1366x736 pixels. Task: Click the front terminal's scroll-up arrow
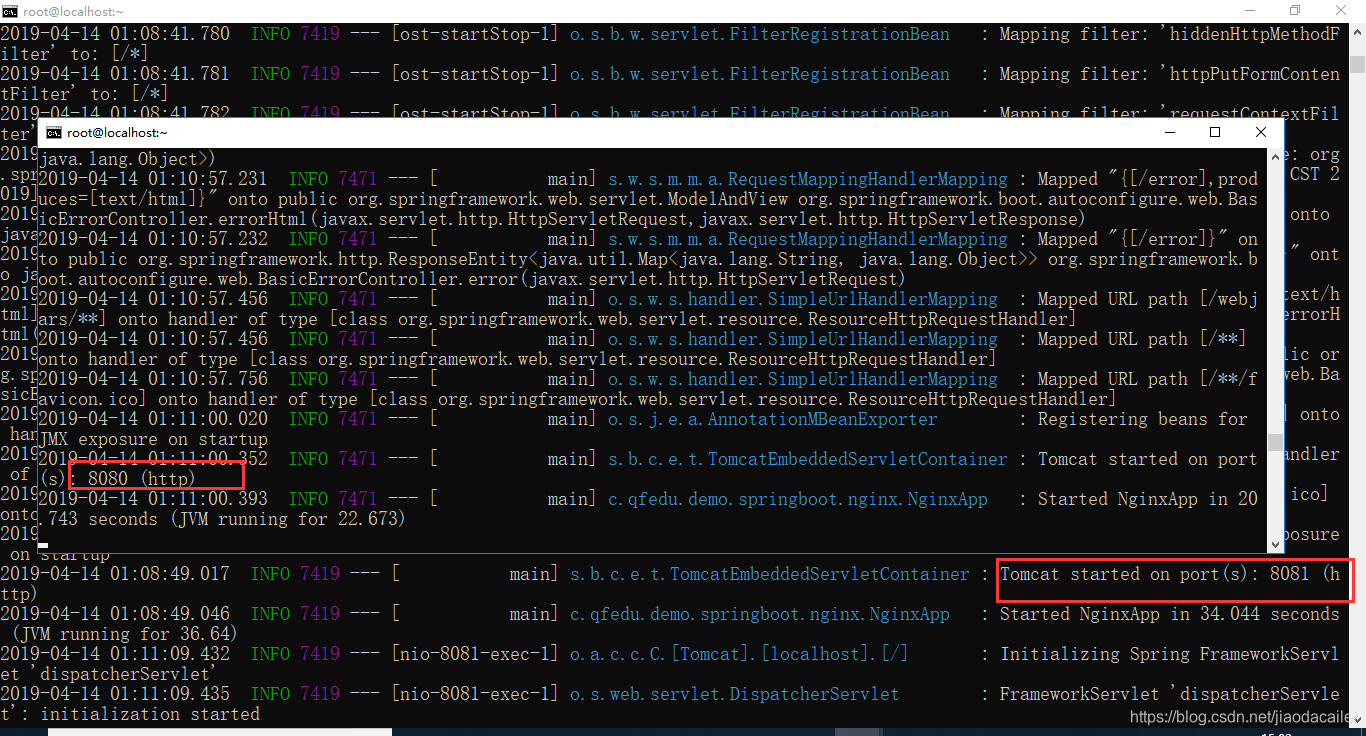coord(1275,155)
